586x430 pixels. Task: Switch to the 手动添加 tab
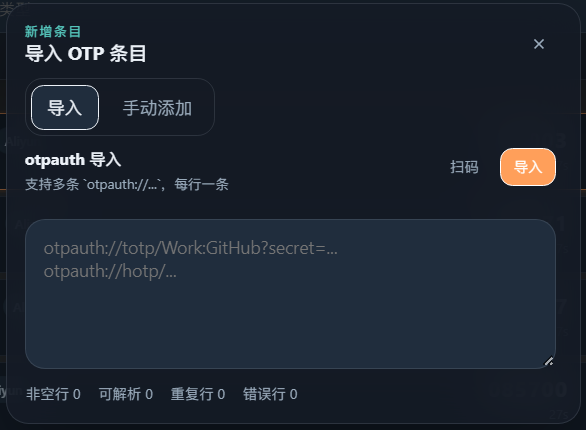157,108
